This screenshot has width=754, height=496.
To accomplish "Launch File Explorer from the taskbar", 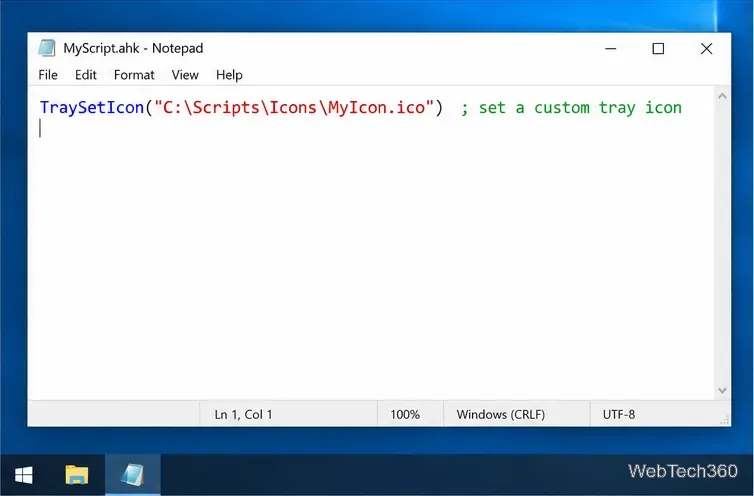I will 76,475.
